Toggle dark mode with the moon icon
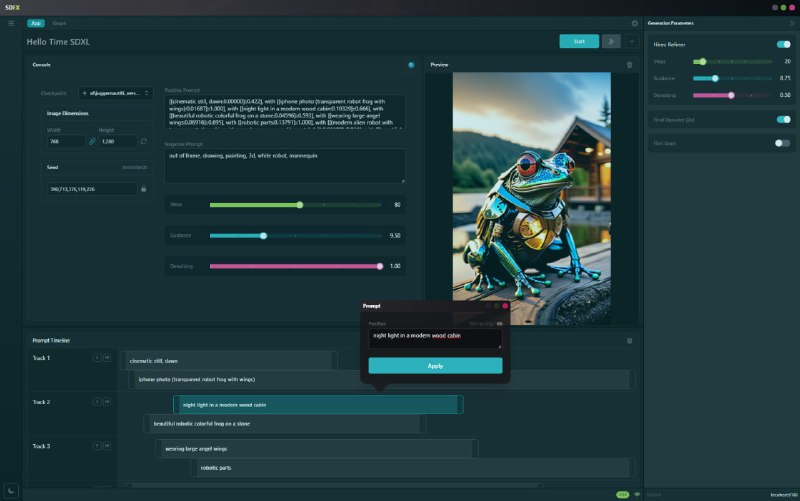Viewport: 800px width, 501px height. pyautogui.click(x=12, y=489)
